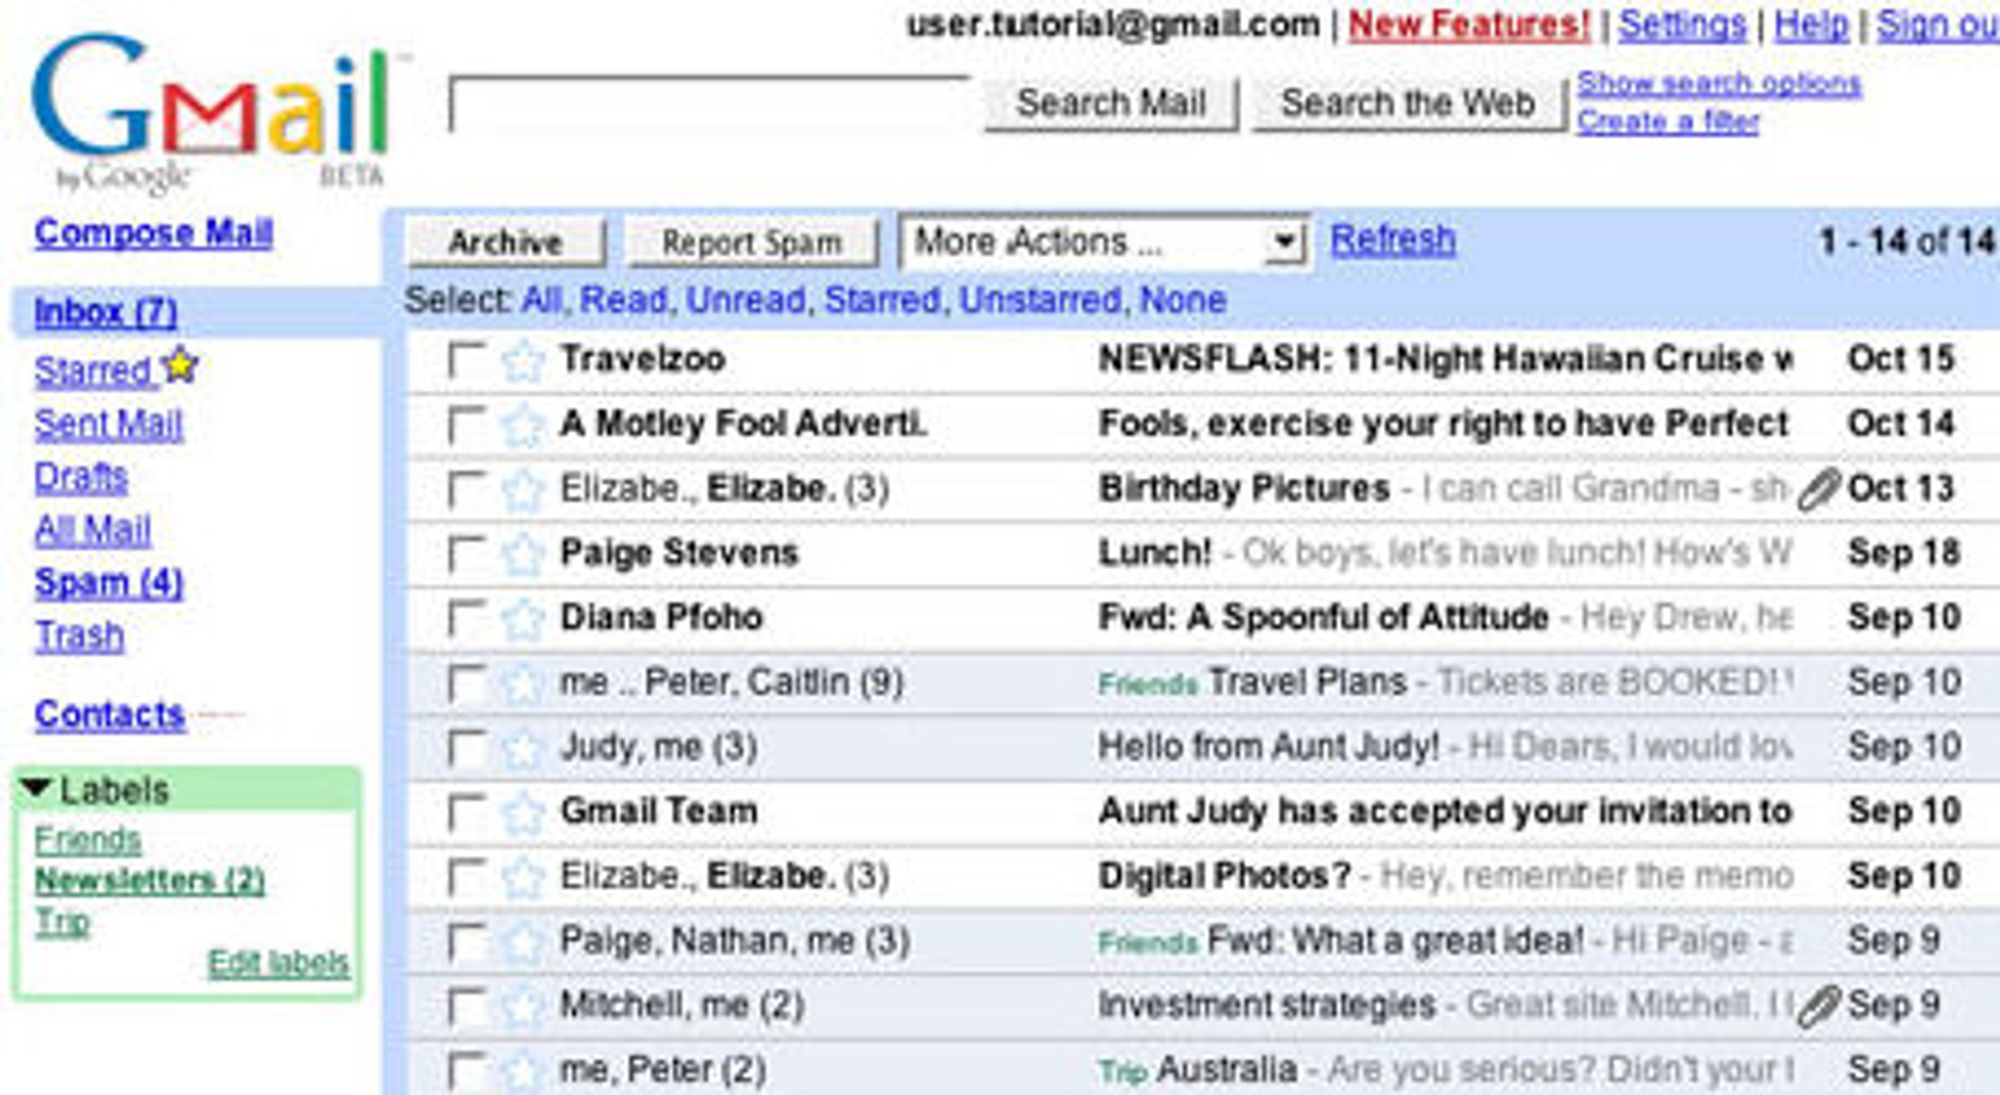This screenshot has width=2000, height=1095.
Task: Open the Drafts folder
Action: [x=81, y=477]
